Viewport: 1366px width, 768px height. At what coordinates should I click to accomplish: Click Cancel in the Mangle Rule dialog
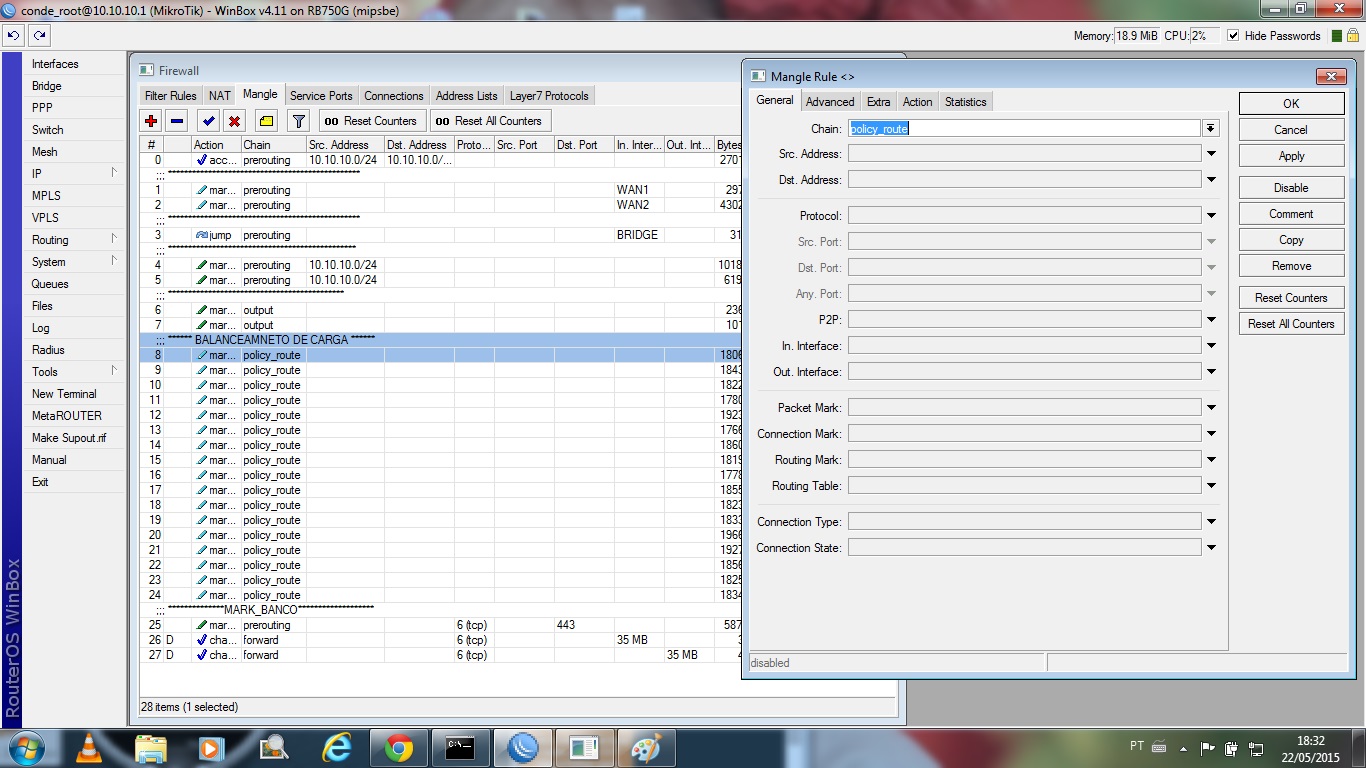point(1291,130)
